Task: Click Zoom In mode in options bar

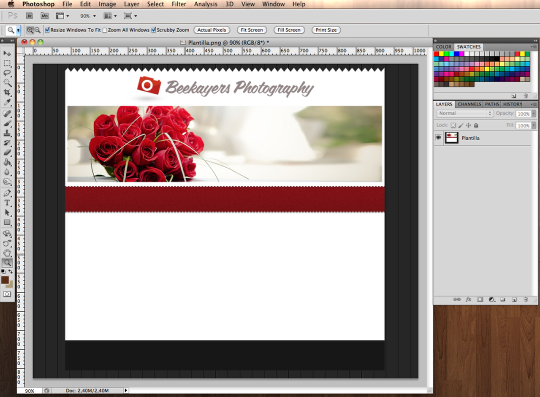Action: [x=30, y=30]
